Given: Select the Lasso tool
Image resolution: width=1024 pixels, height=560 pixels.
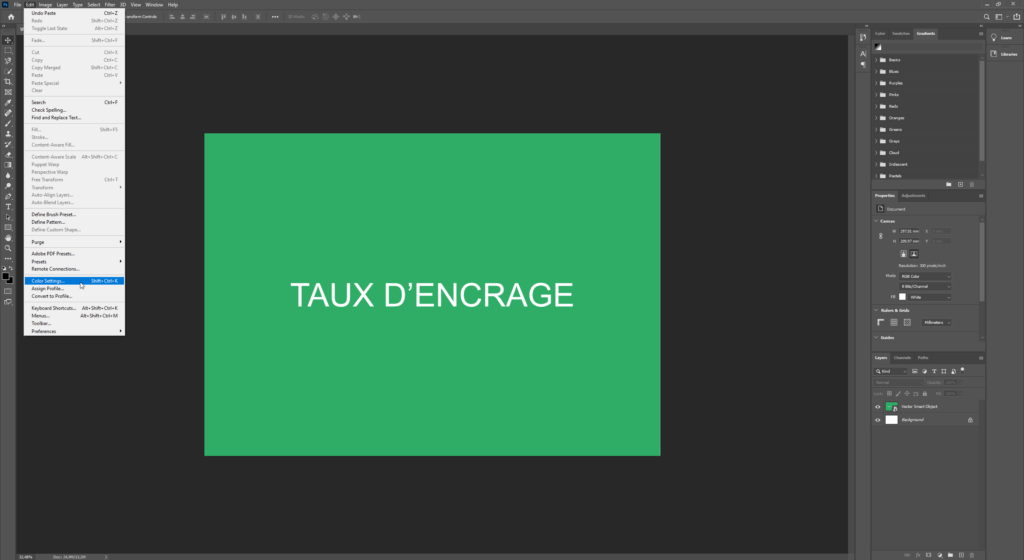Looking at the screenshot, I should click(x=8, y=61).
